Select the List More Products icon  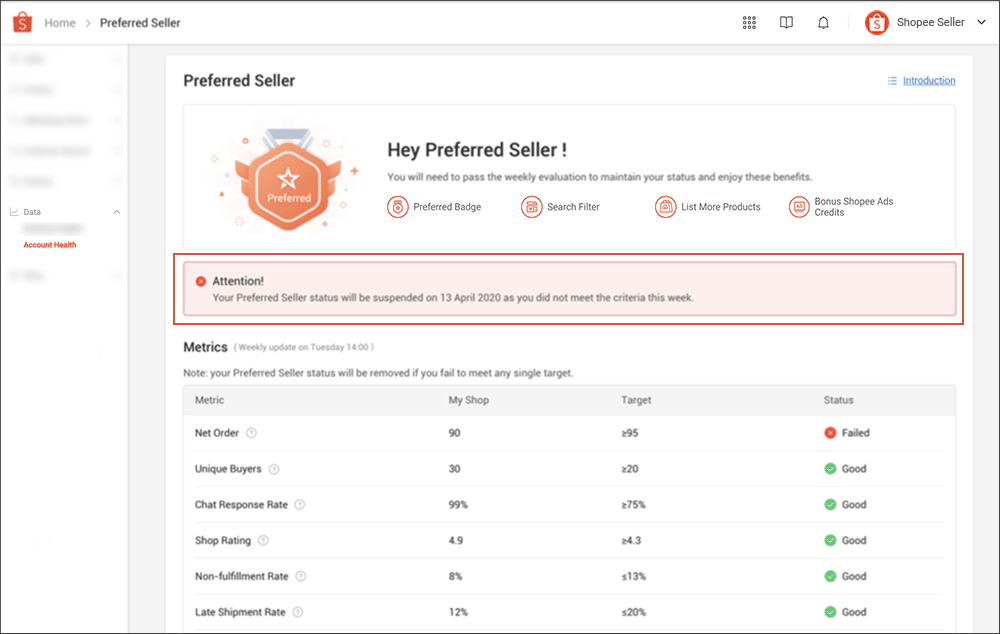pyautogui.click(x=665, y=207)
